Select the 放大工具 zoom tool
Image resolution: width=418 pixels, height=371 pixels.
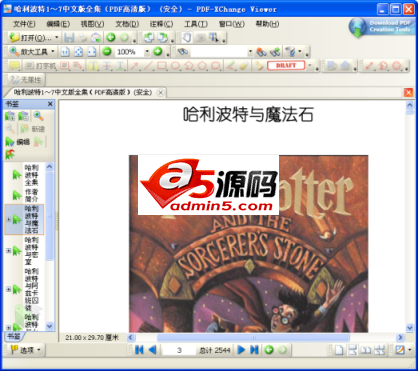[29, 52]
